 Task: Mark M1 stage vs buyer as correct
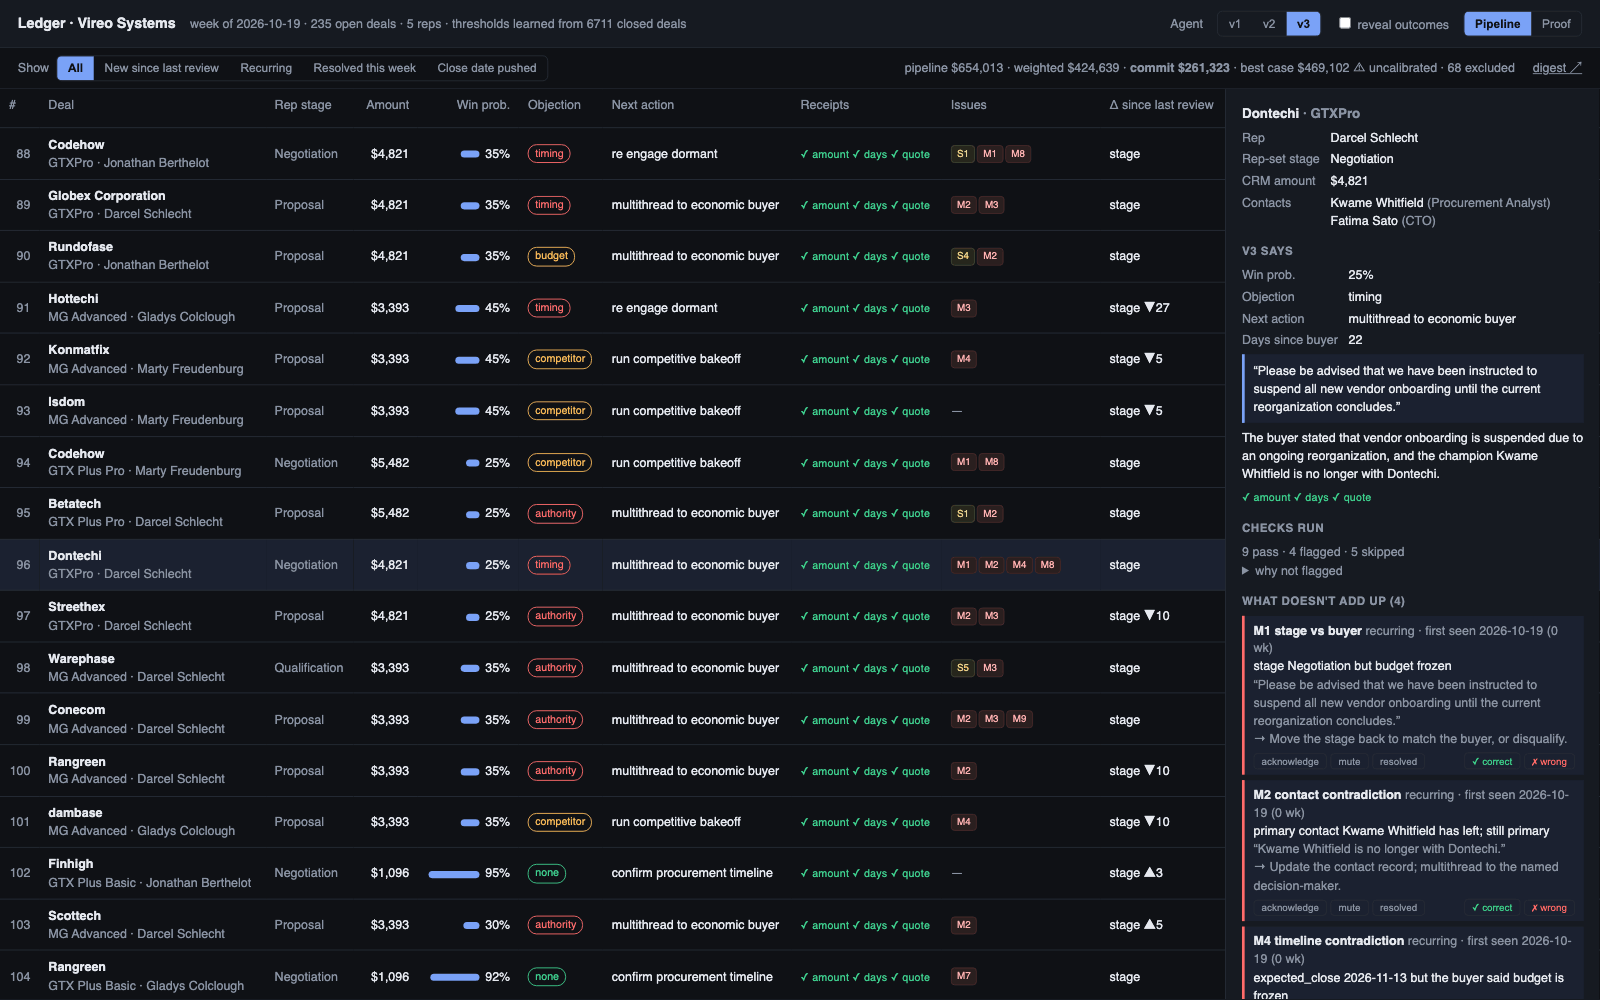point(1492,762)
